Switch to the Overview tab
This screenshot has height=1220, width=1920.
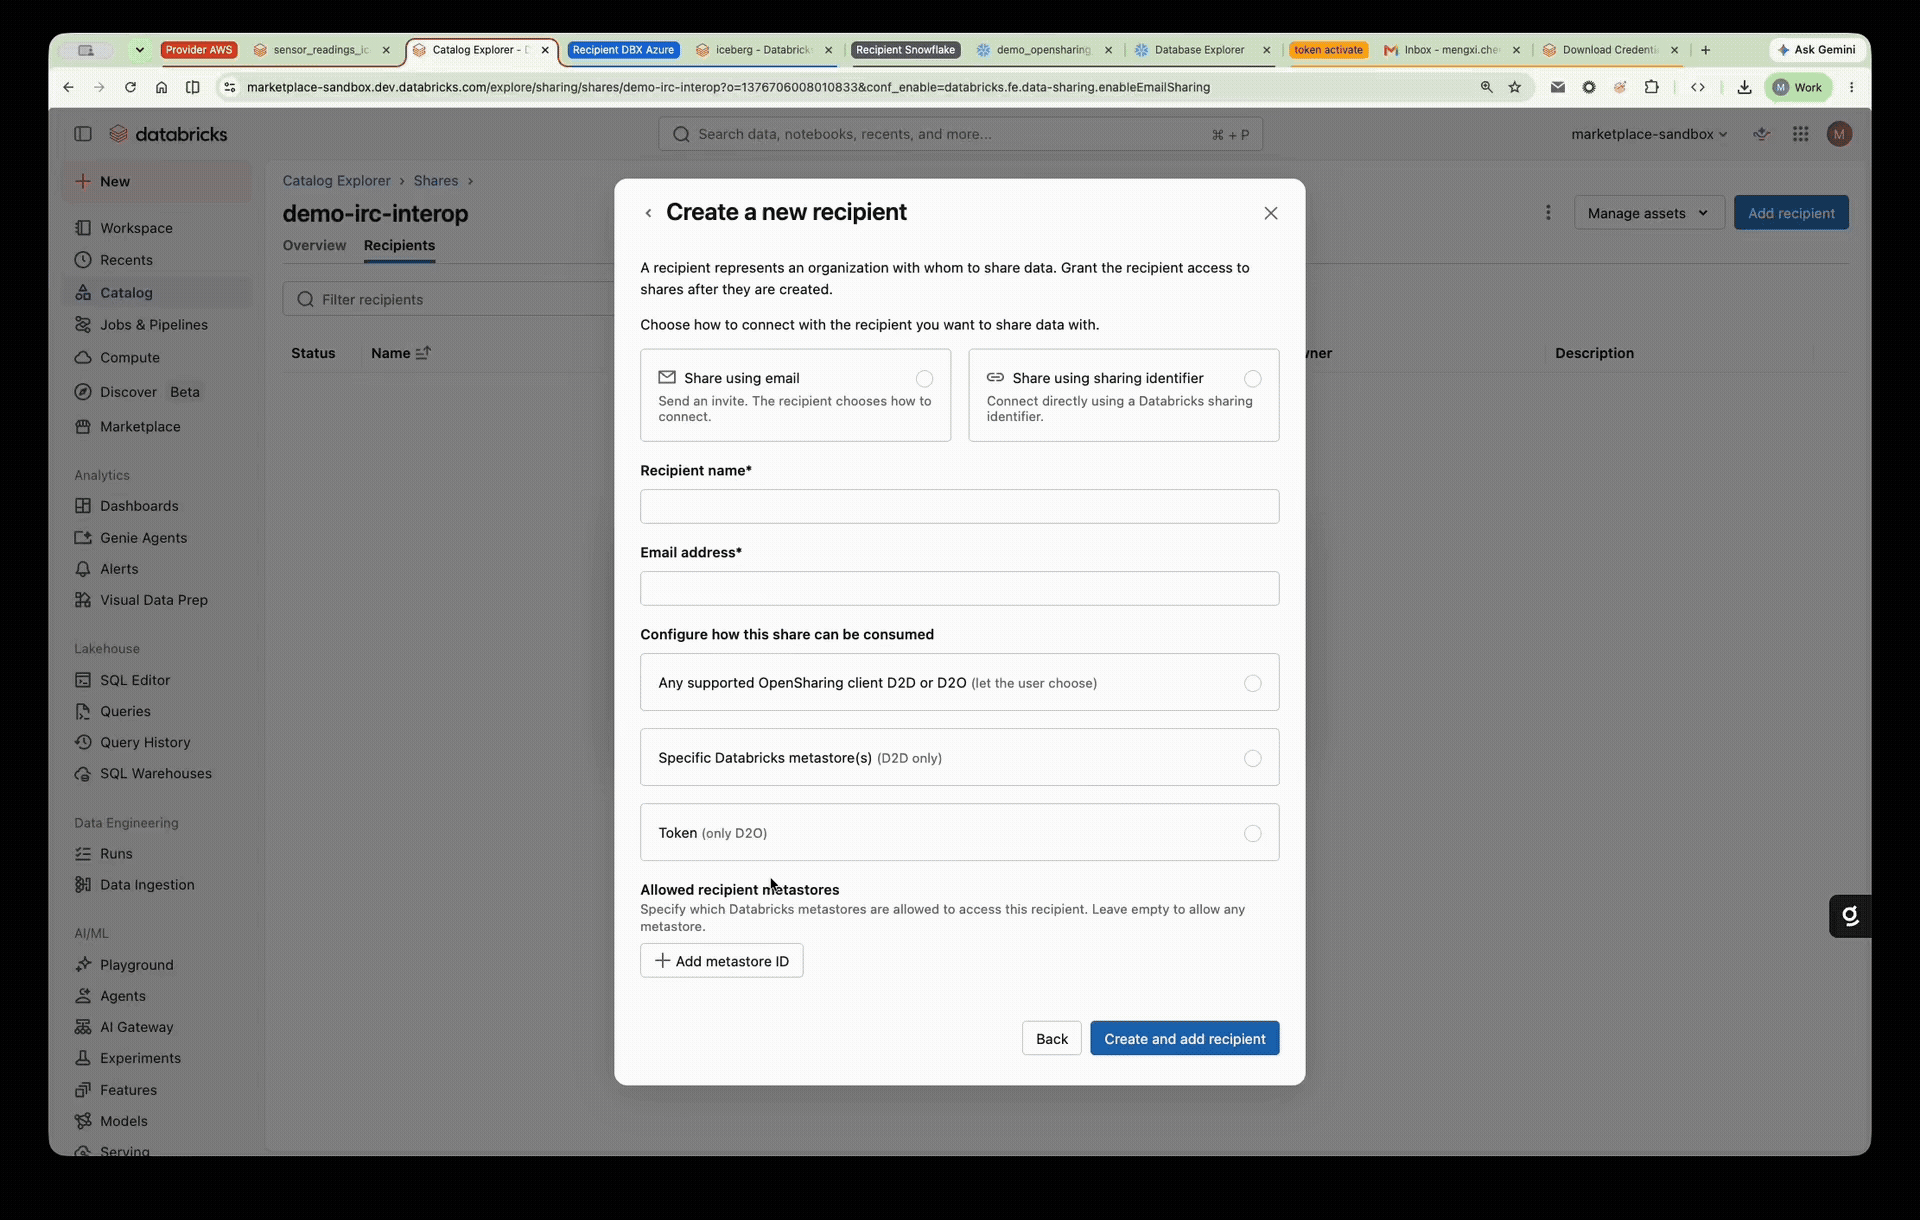point(314,245)
